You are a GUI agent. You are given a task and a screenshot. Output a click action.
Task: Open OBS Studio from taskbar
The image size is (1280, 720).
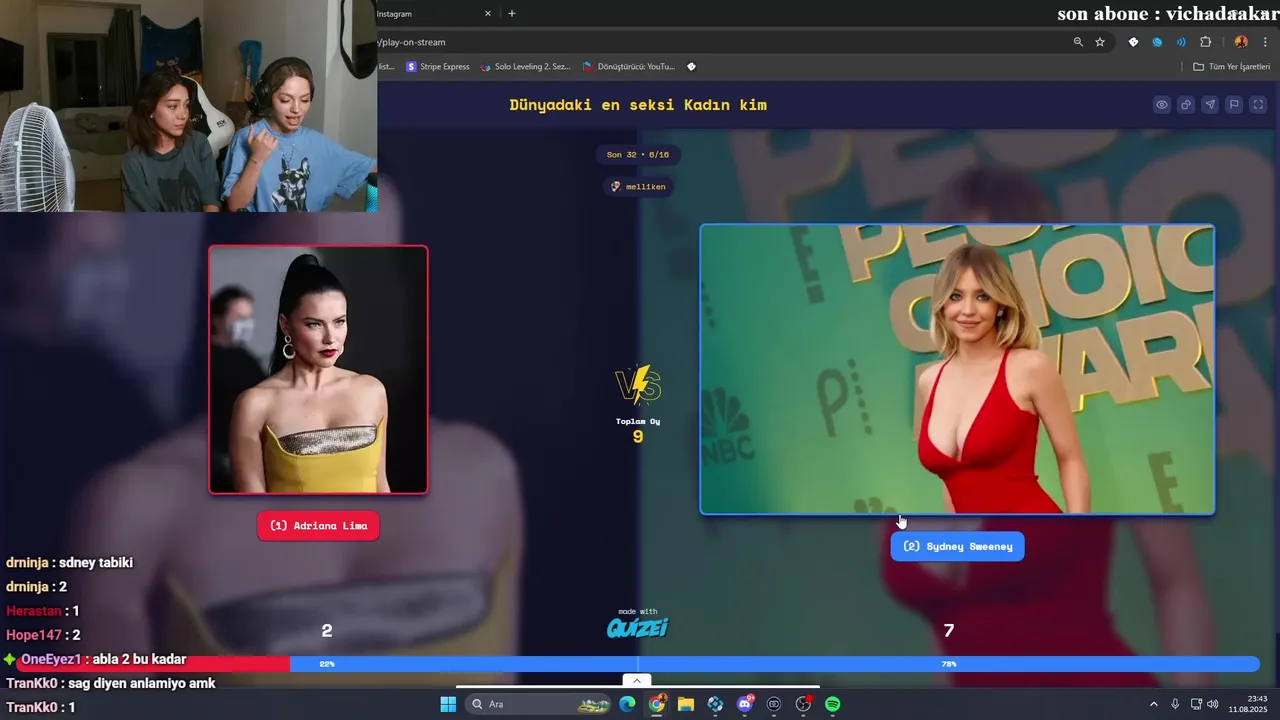point(803,704)
